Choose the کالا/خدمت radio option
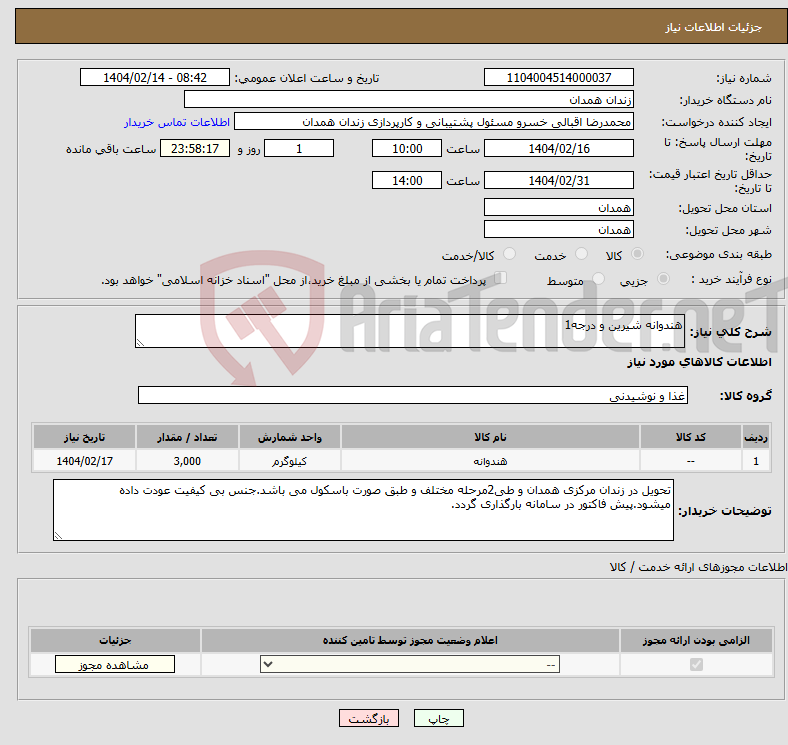 click(508, 255)
